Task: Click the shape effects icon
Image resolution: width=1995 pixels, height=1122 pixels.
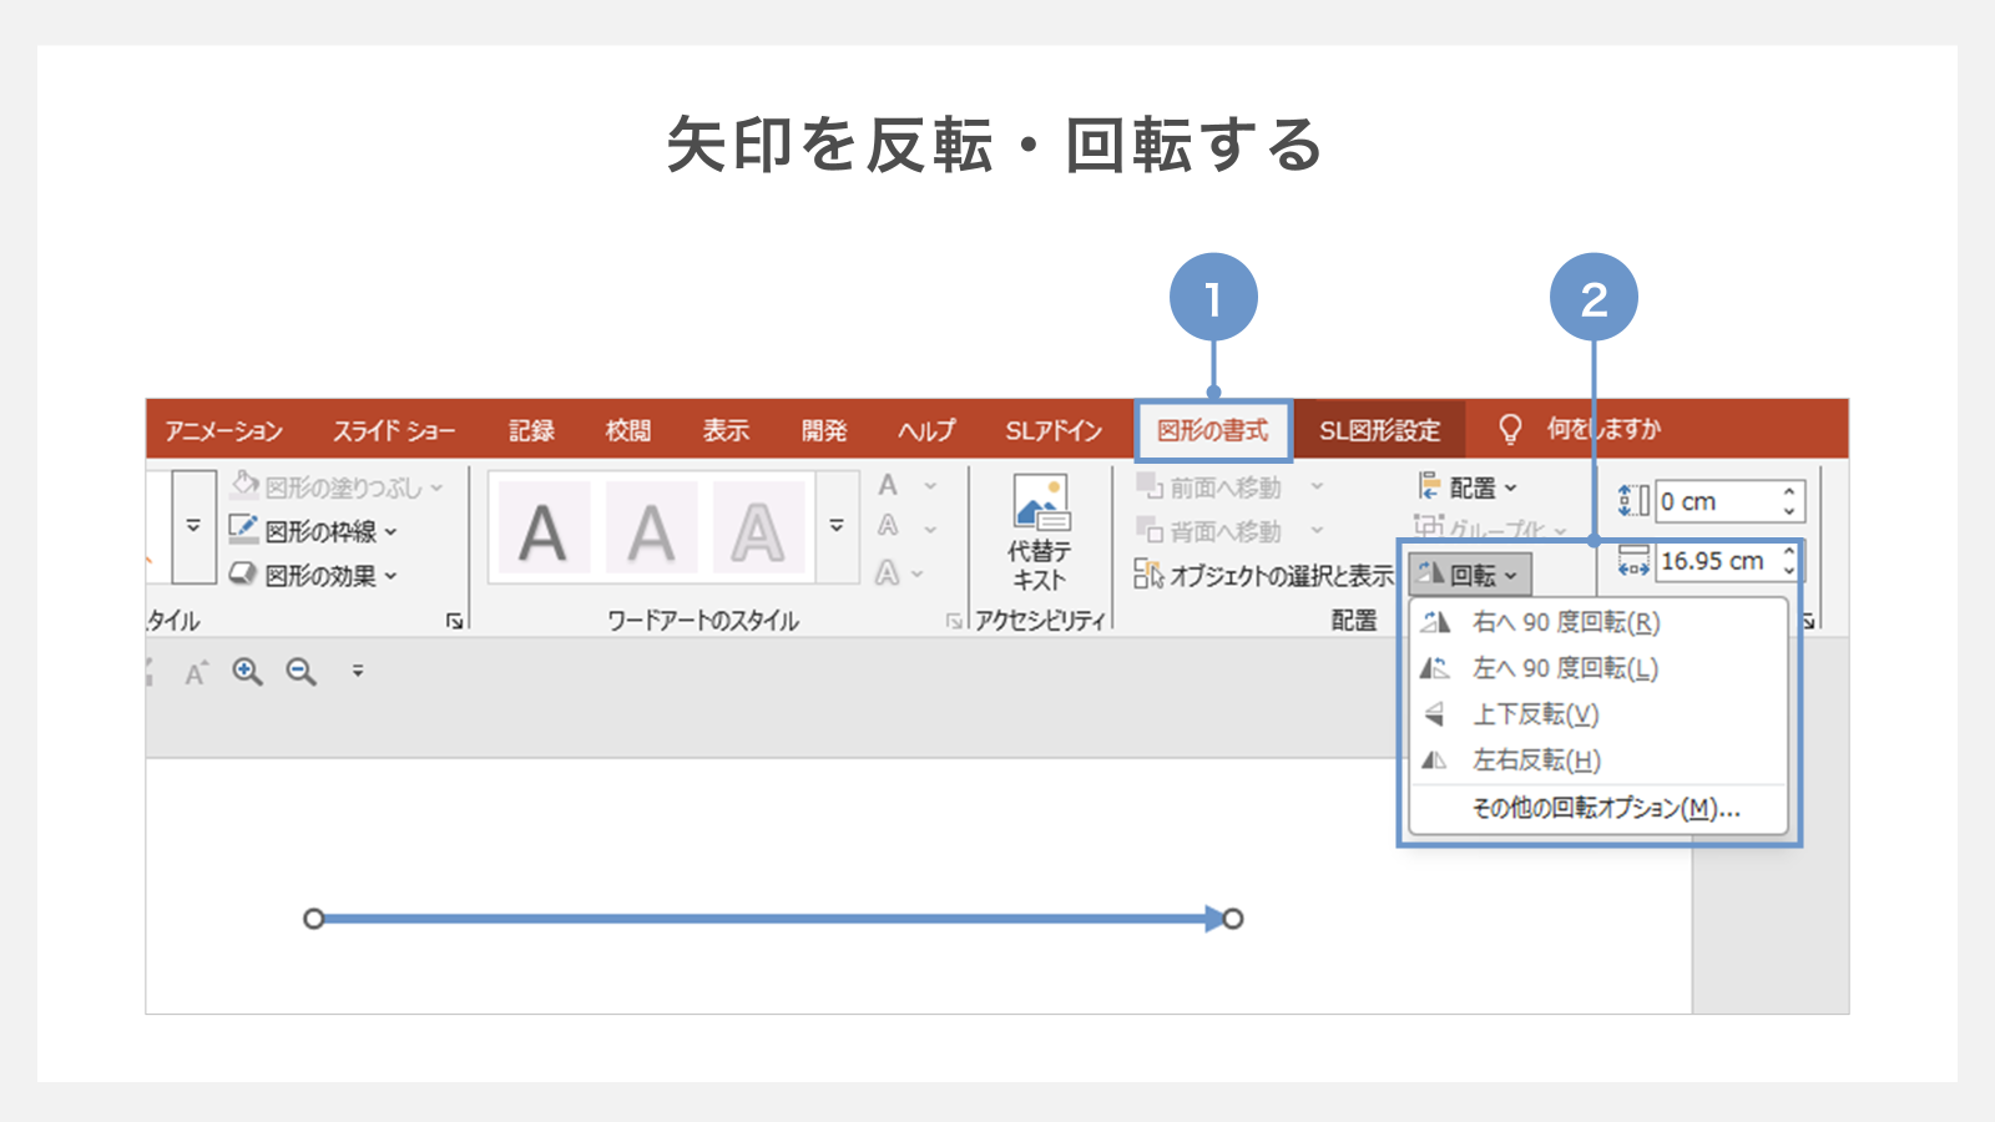Action: click(243, 573)
